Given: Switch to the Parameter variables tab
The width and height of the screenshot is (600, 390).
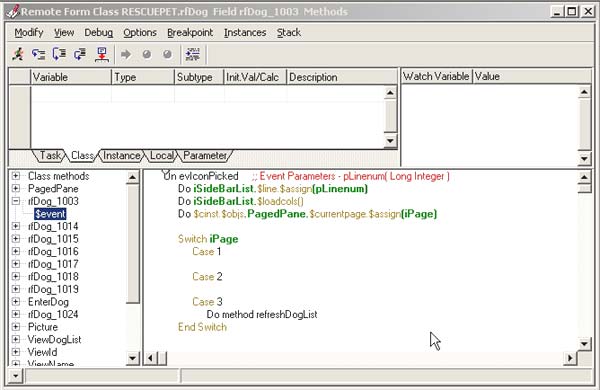Looking at the screenshot, I should (205, 155).
